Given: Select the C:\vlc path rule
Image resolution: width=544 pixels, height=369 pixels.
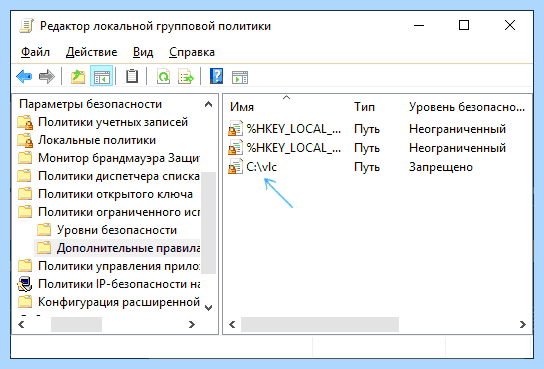Looking at the screenshot, I should pyautogui.click(x=261, y=167).
